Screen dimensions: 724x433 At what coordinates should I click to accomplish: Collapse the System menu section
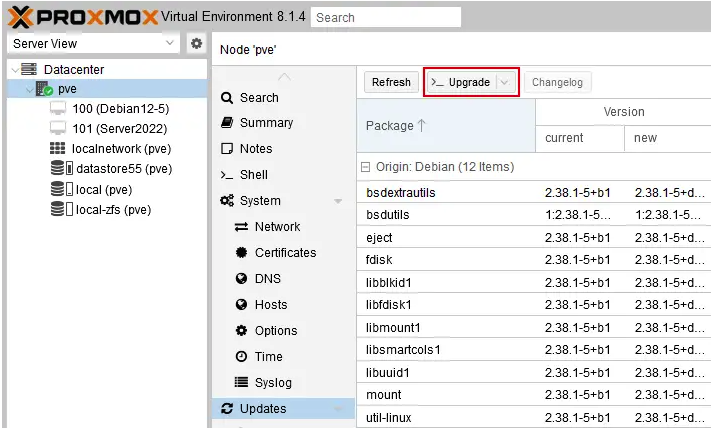pyautogui.click(x=338, y=202)
